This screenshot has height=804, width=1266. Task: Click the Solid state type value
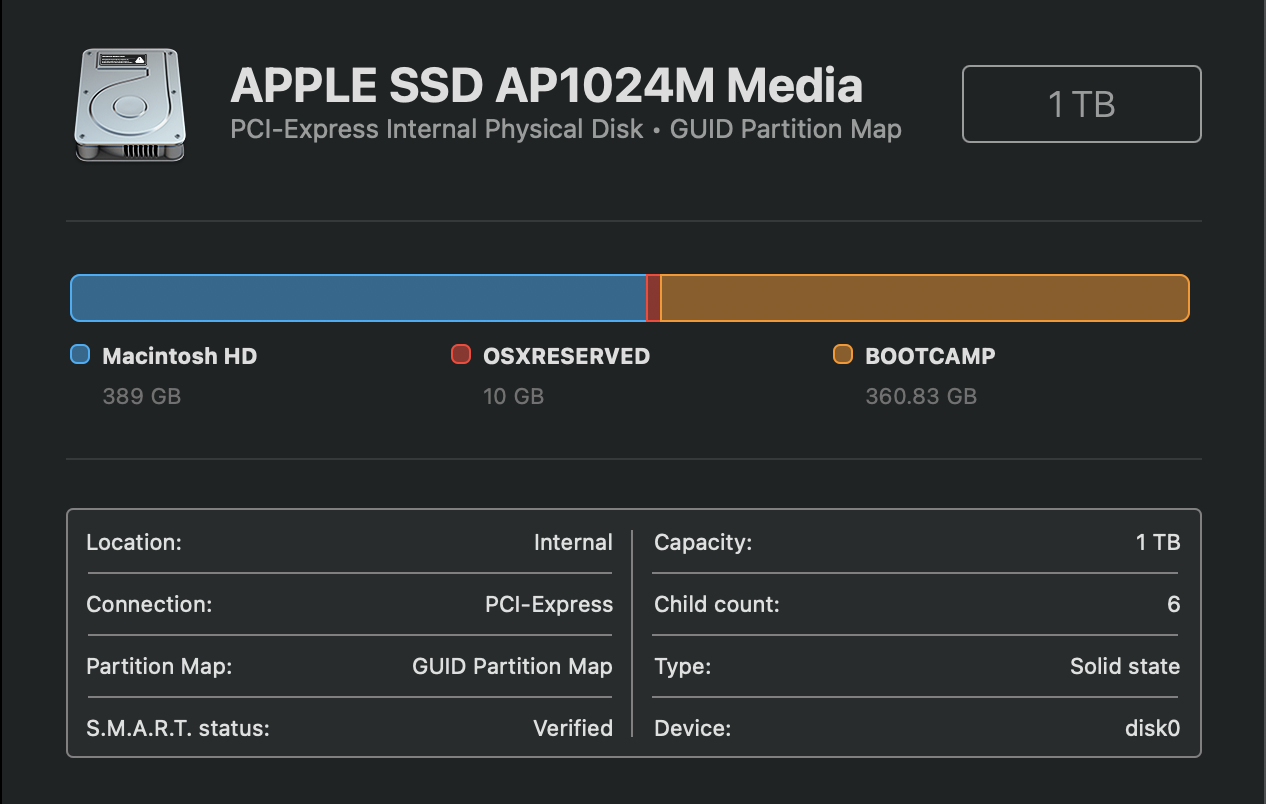tap(1125, 666)
